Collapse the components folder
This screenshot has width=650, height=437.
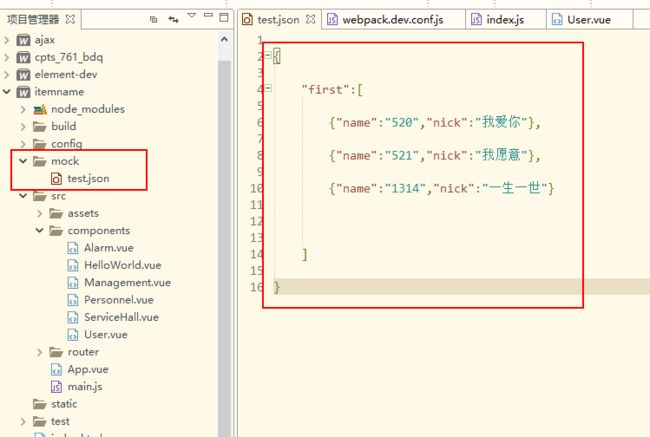[39, 231]
